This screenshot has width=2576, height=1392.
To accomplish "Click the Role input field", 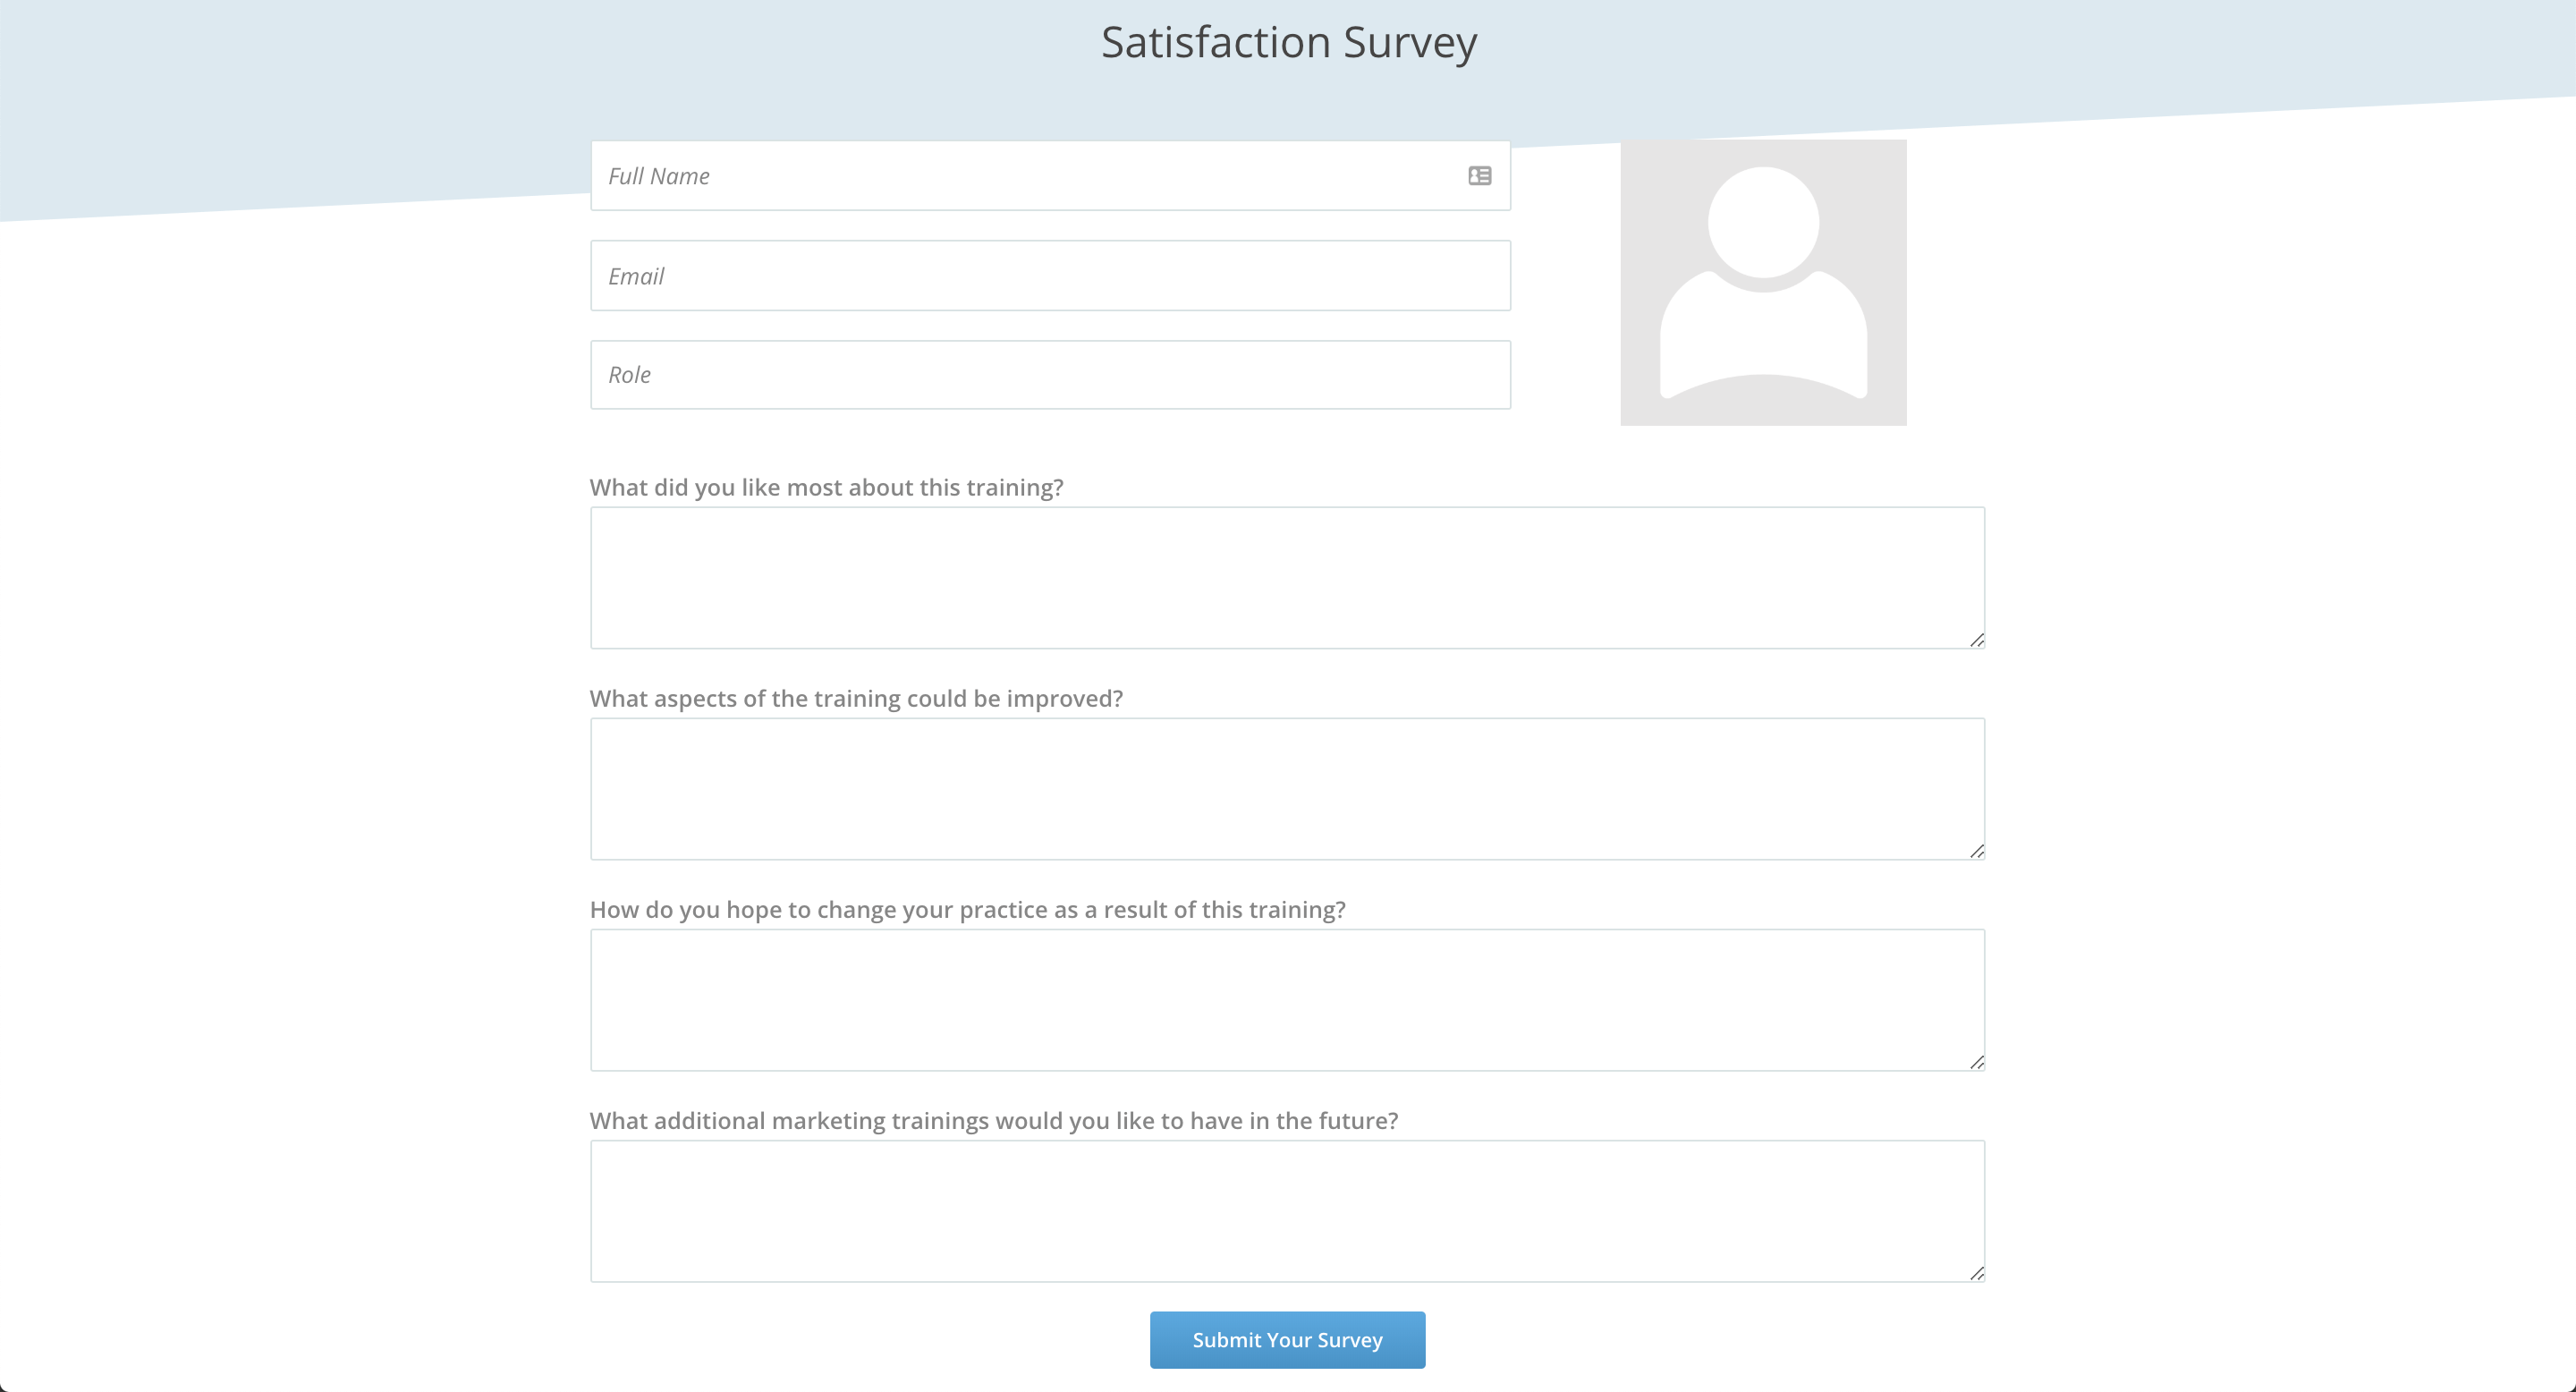I will coord(1051,374).
